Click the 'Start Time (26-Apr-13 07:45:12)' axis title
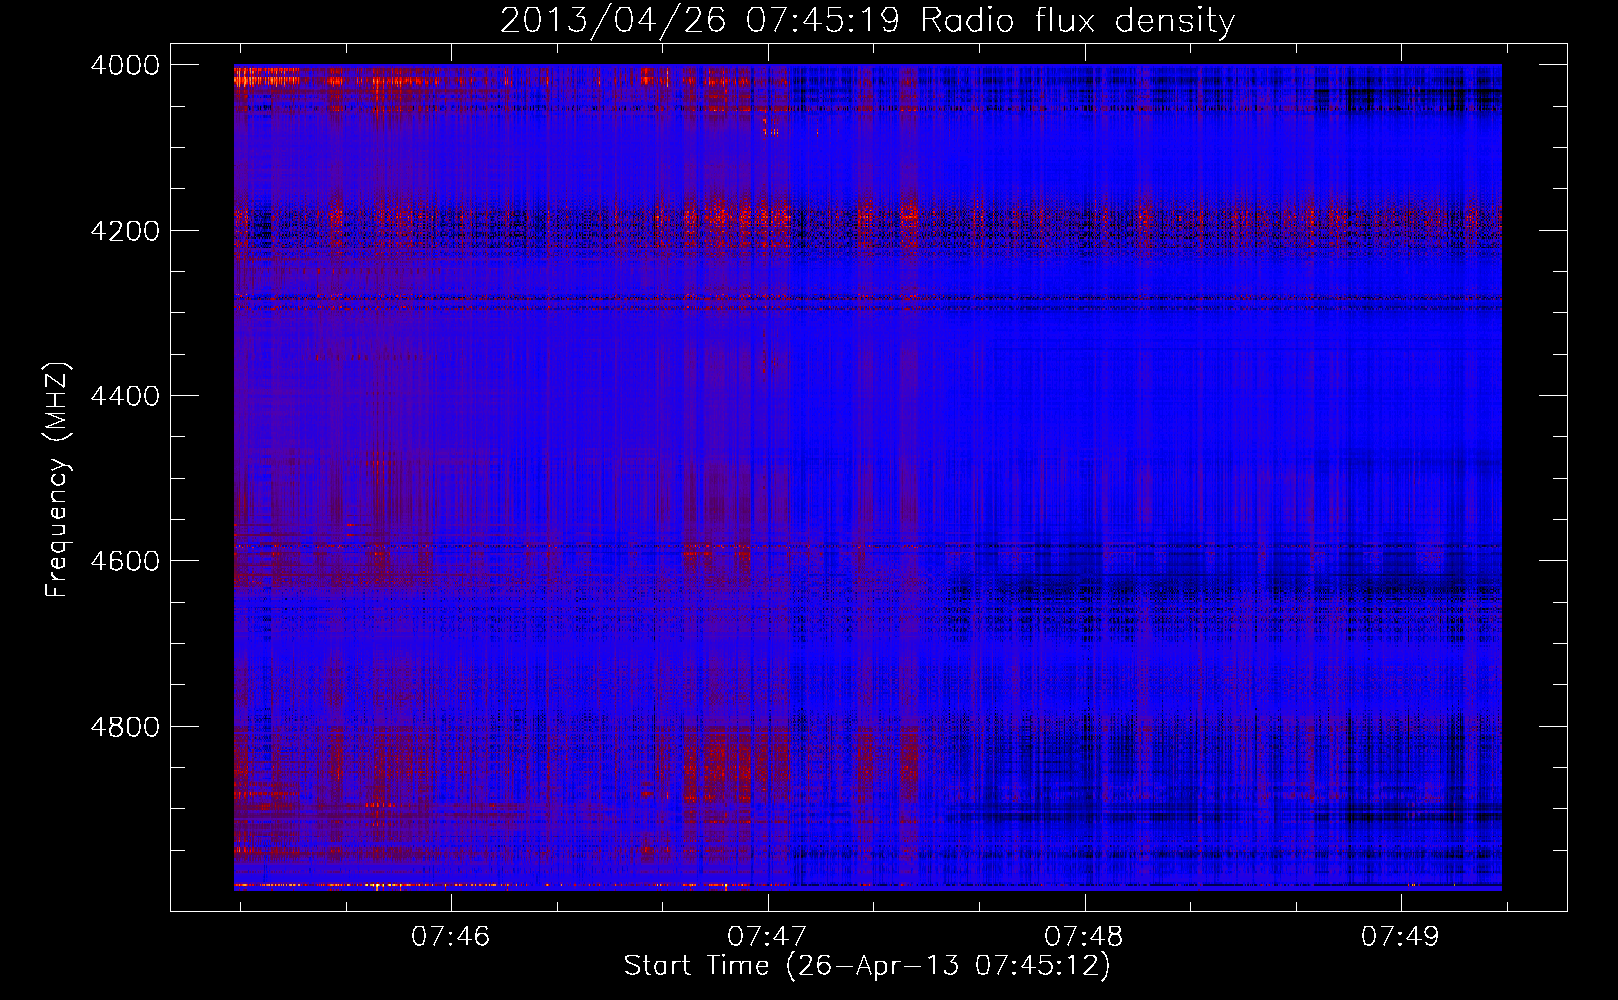 tap(867, 966)
